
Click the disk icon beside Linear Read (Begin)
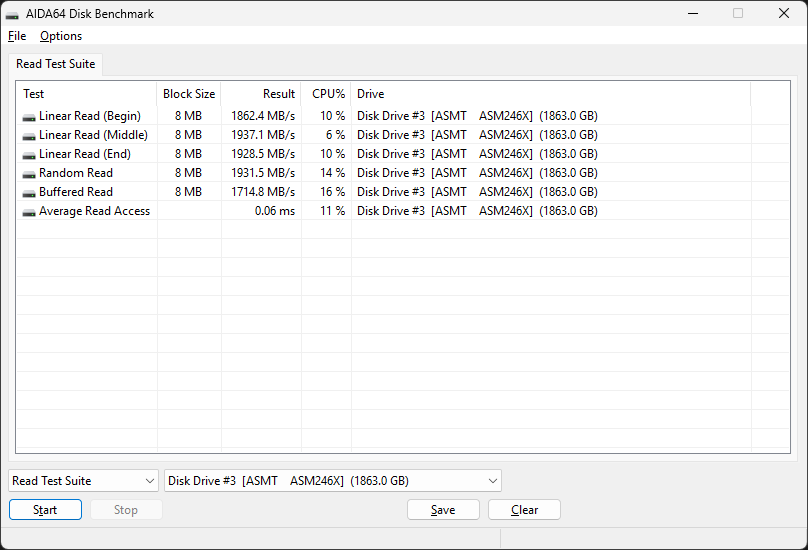coord(29,116)
